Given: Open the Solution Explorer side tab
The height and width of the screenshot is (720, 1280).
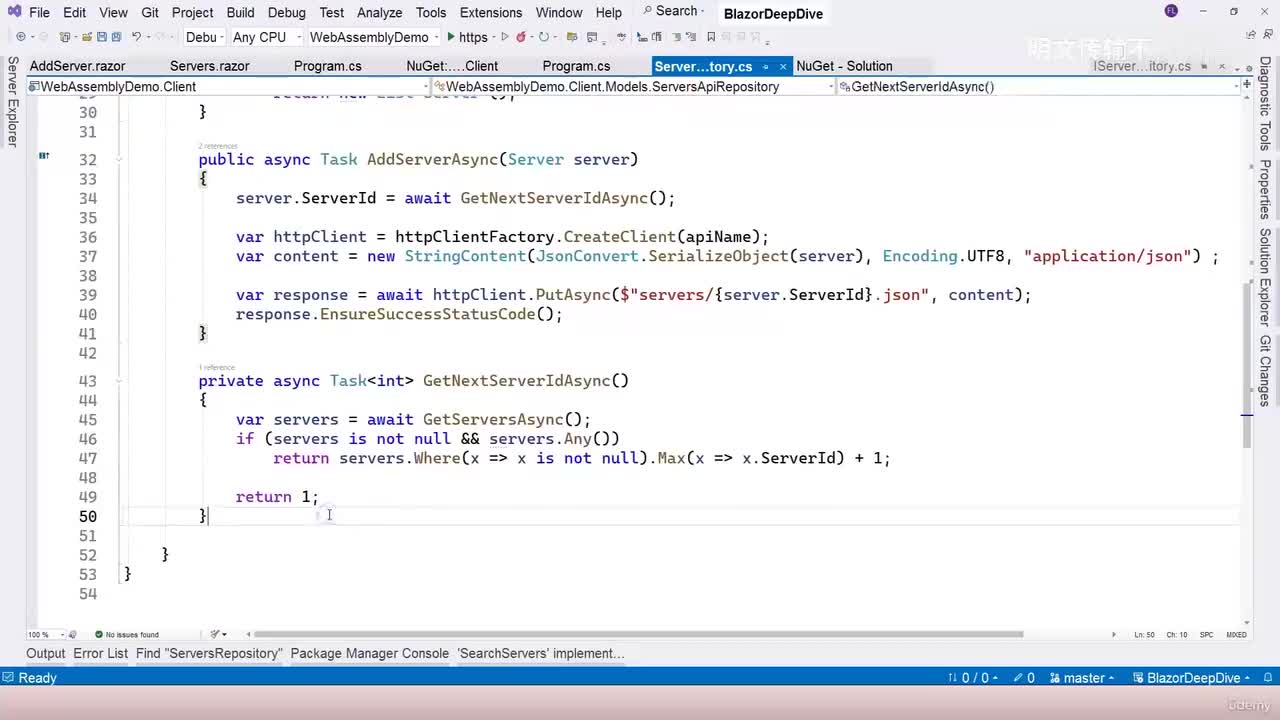Looking at the screenshot, I should 1265,277.
